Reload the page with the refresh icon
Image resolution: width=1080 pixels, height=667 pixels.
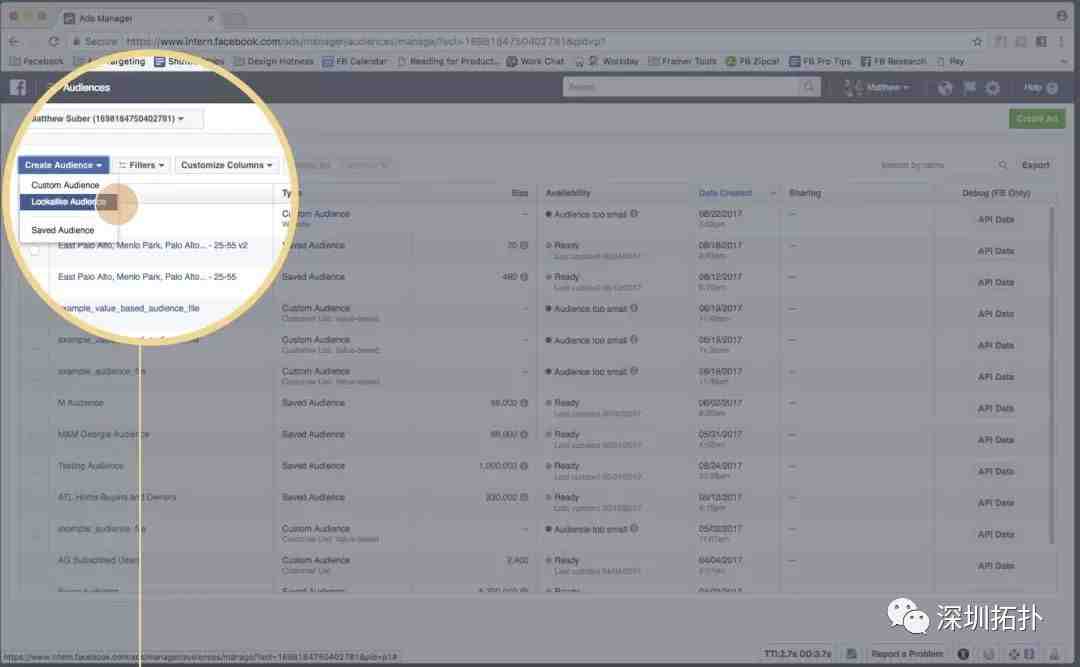(53, 41)
